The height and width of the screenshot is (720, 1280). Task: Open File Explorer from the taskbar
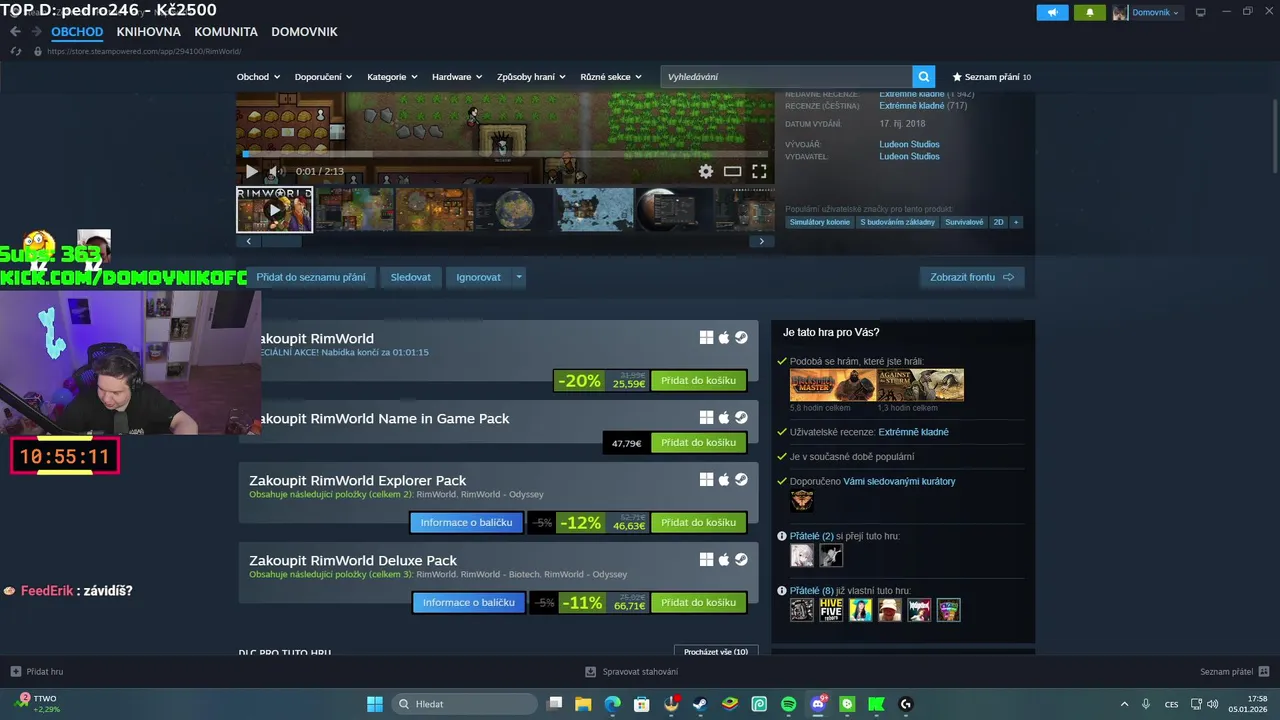[583, 704]
